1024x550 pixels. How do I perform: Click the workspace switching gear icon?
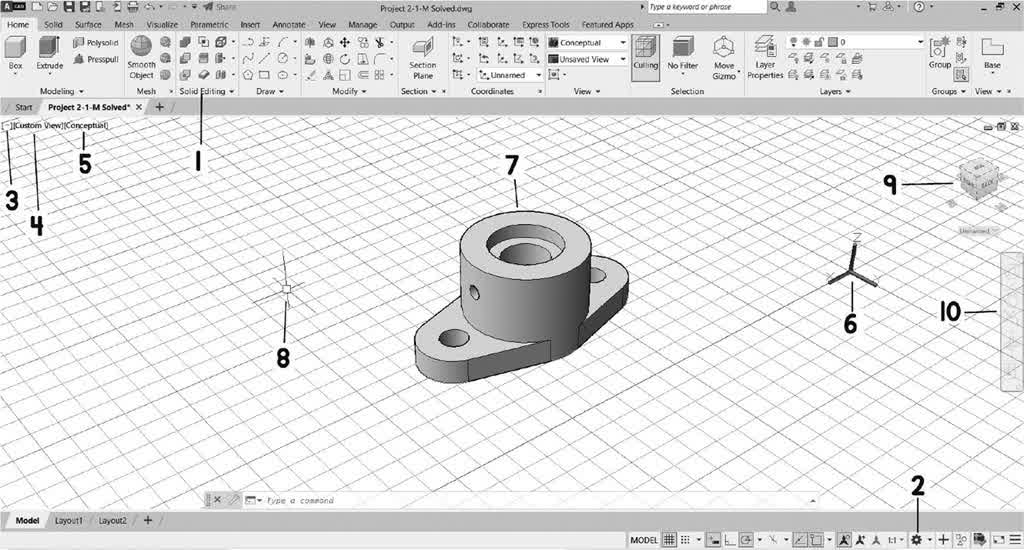point(917,540)
